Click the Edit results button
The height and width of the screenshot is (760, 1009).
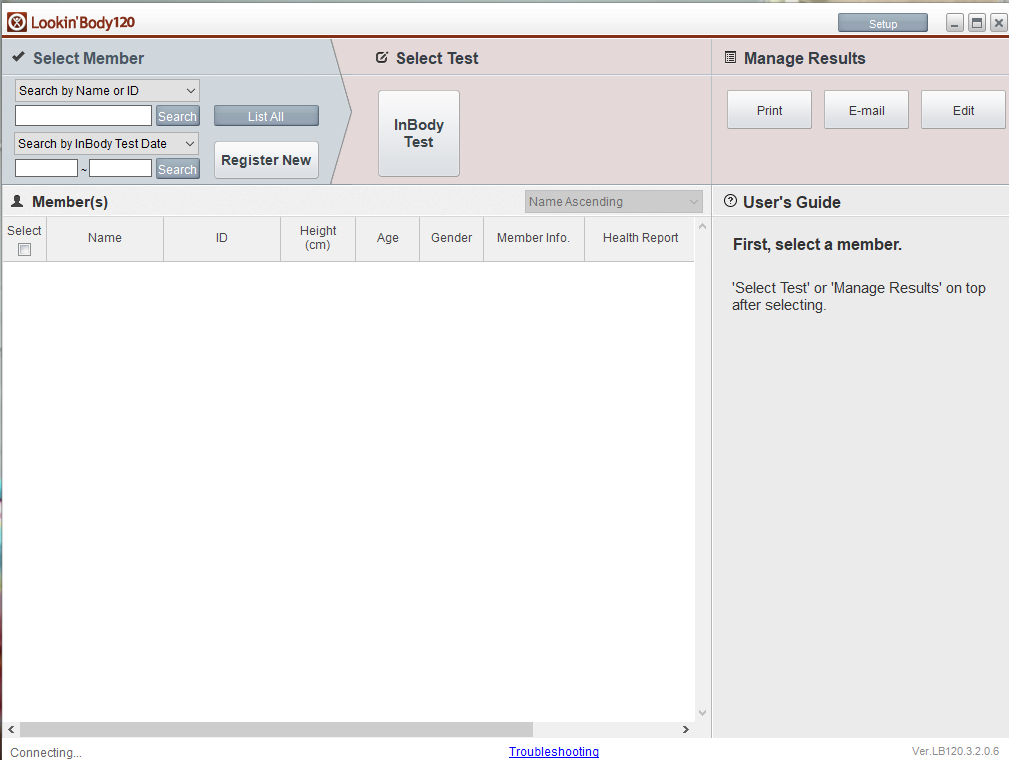tap(963, 110)
